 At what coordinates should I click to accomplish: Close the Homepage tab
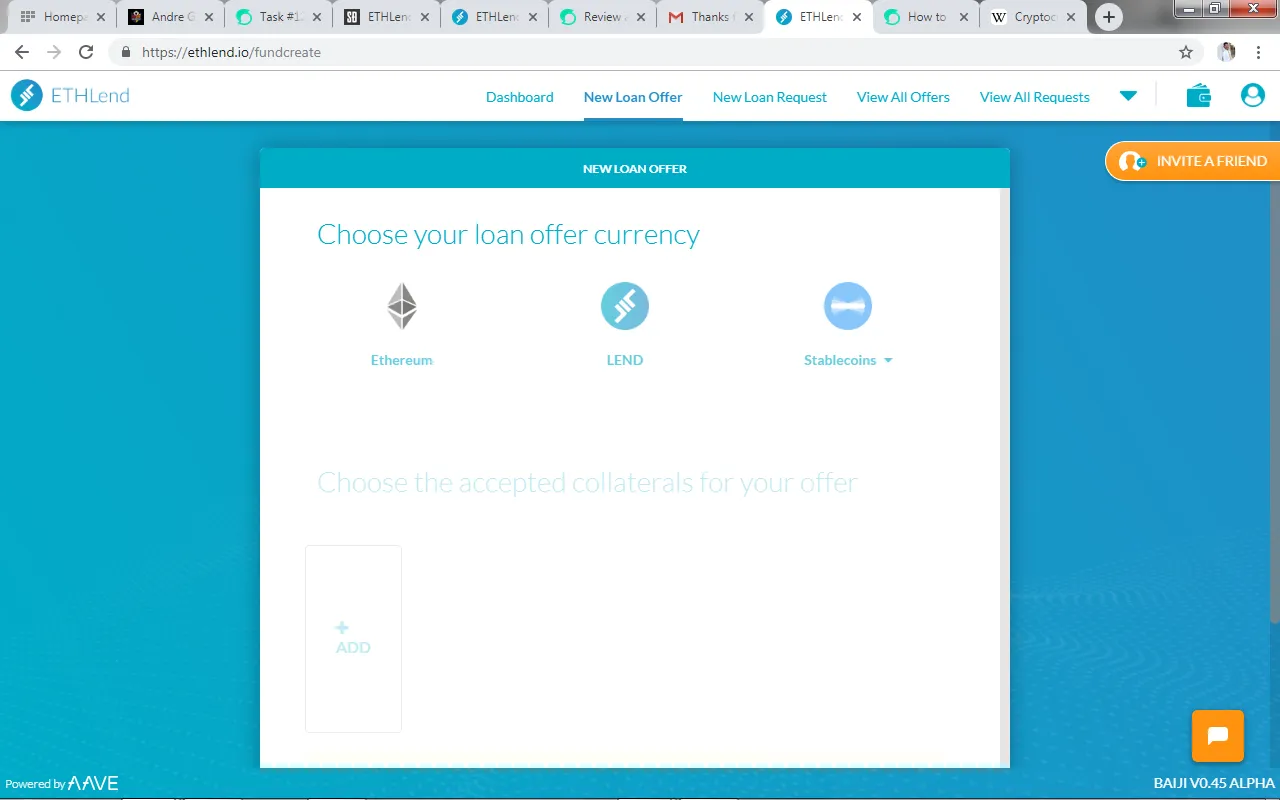click(100, 17)
